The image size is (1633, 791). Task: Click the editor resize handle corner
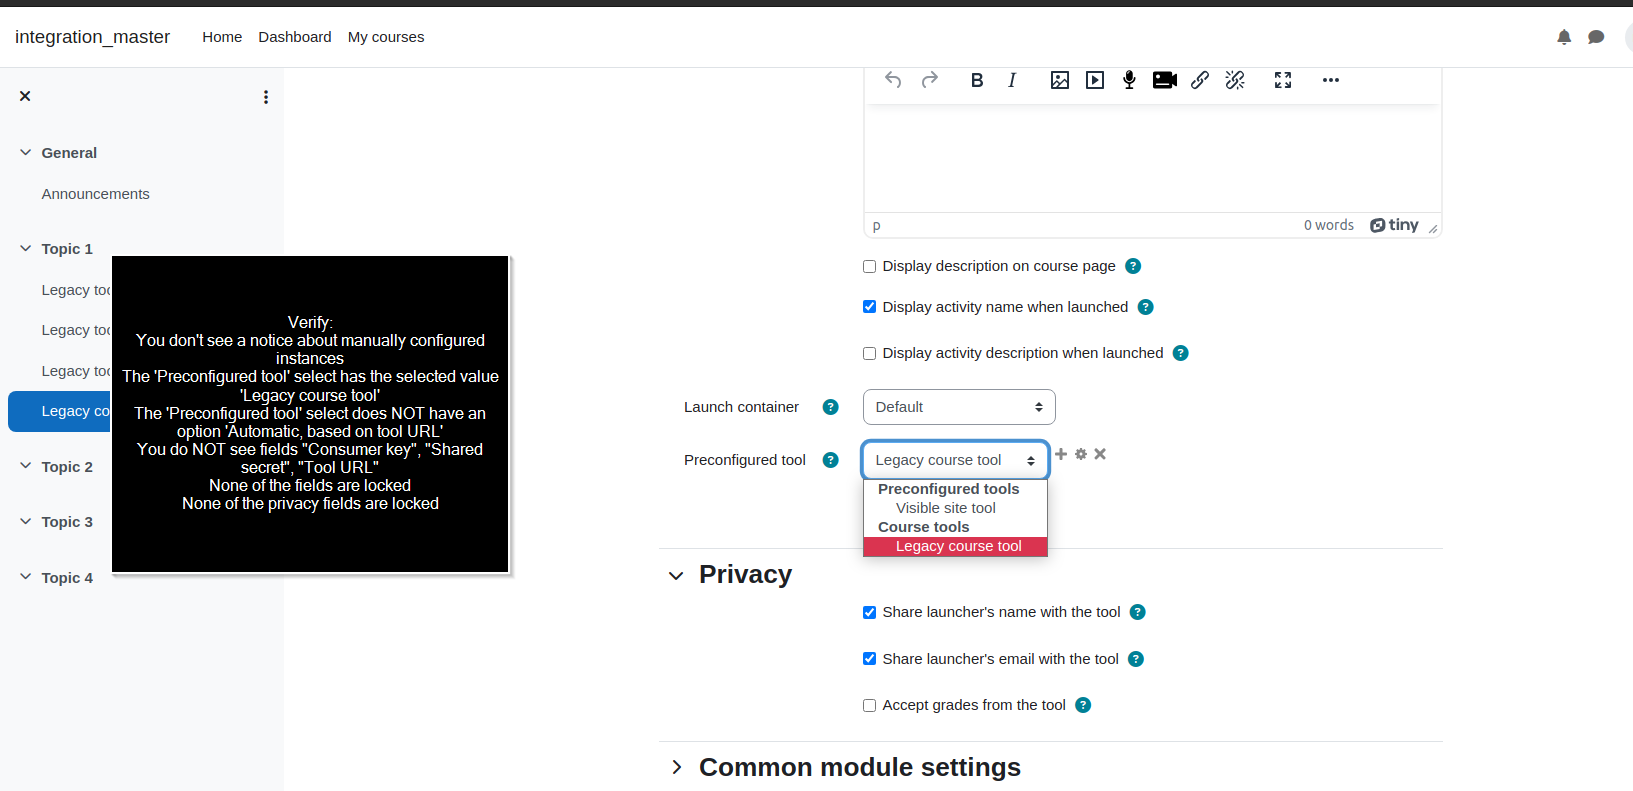click(x=1433, y=229)
